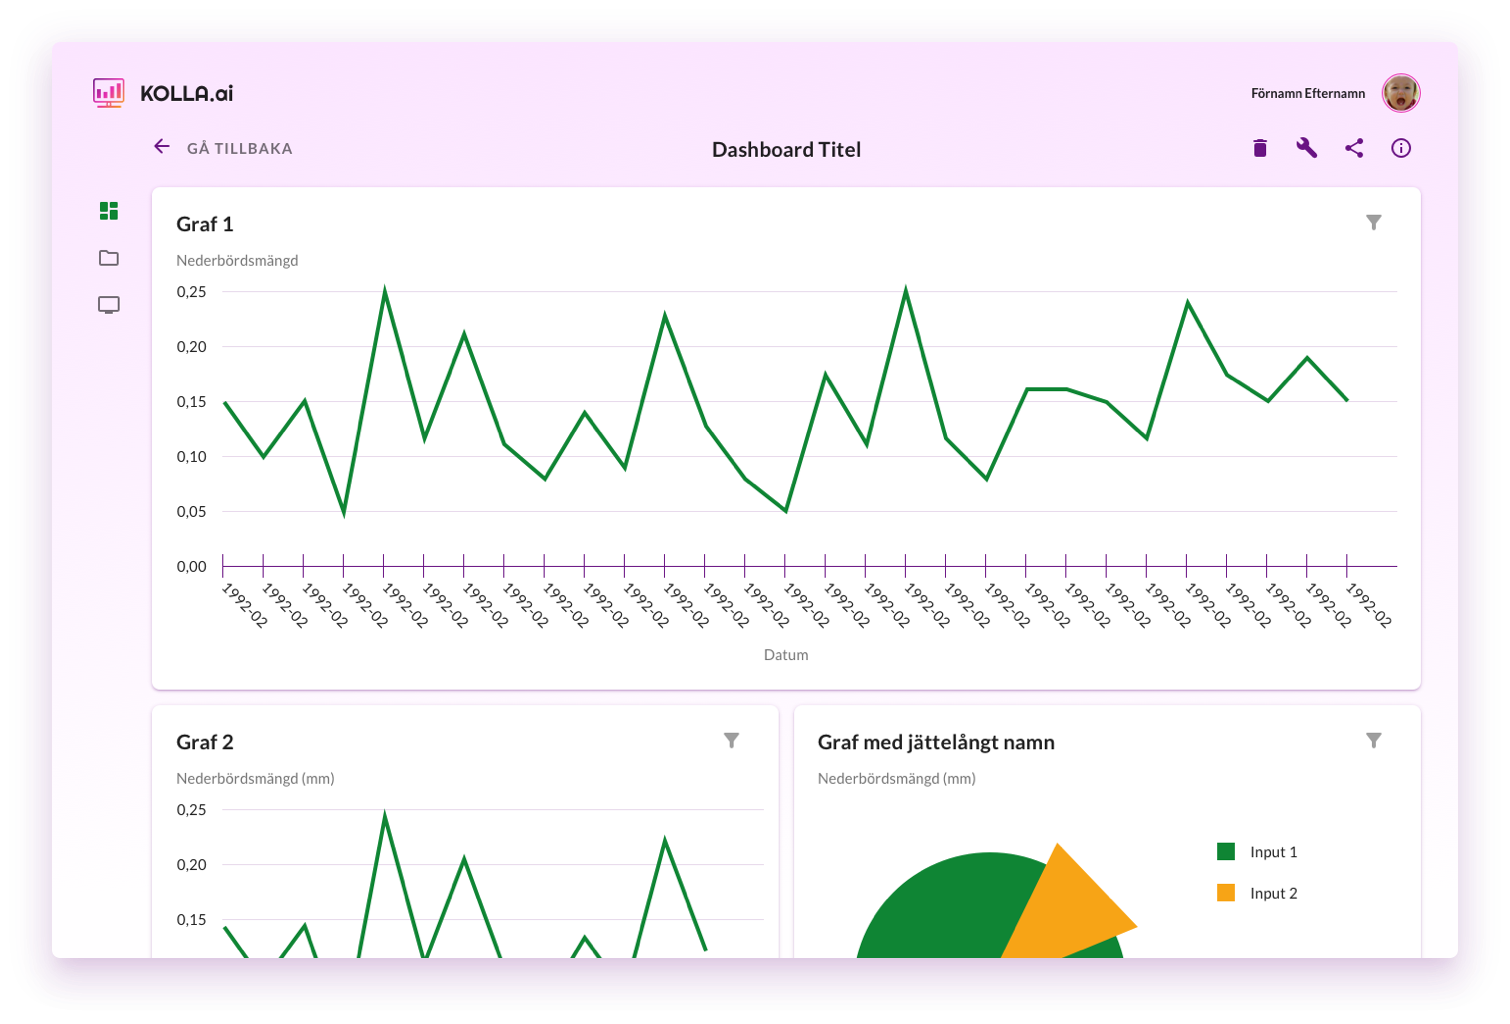Click the Input 2 legend label
The width and height of the screenshot is (1510, 1024).
tap(1274, 893)
